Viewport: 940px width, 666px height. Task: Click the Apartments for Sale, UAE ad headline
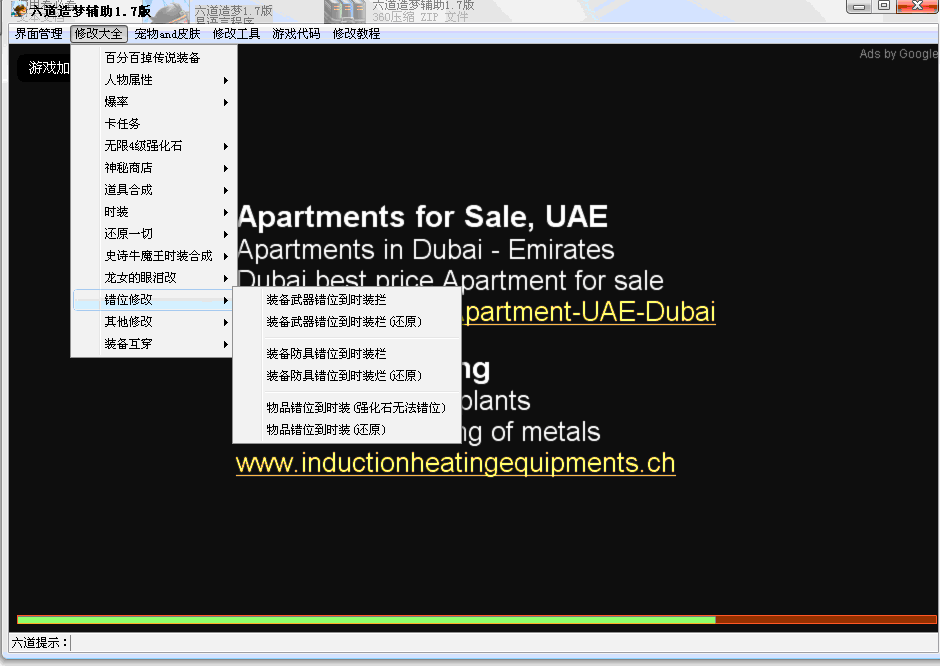[423, 217]
